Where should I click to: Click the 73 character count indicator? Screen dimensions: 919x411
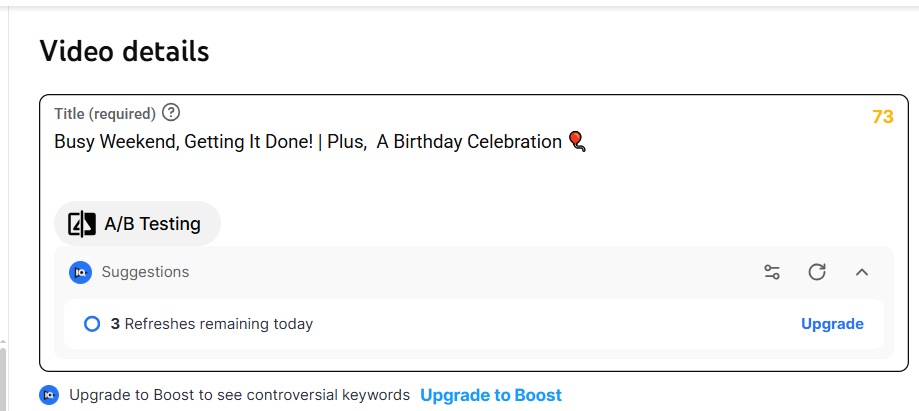point(882,117)
